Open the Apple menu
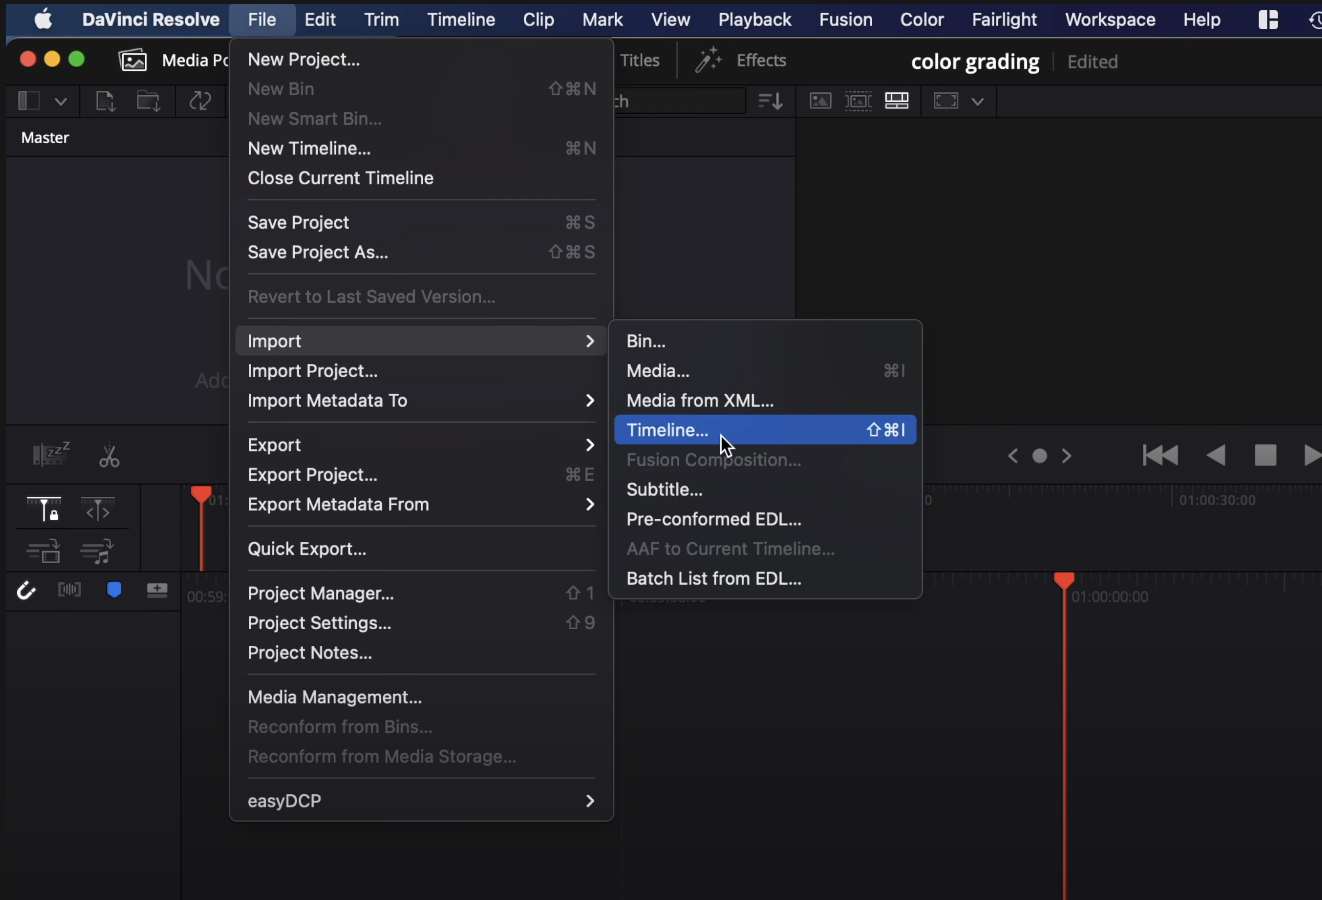 43,19
